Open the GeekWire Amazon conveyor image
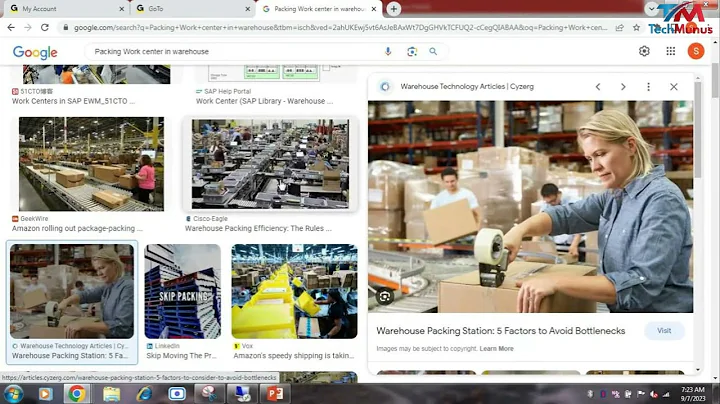720x404 pixels. point(91,164)
